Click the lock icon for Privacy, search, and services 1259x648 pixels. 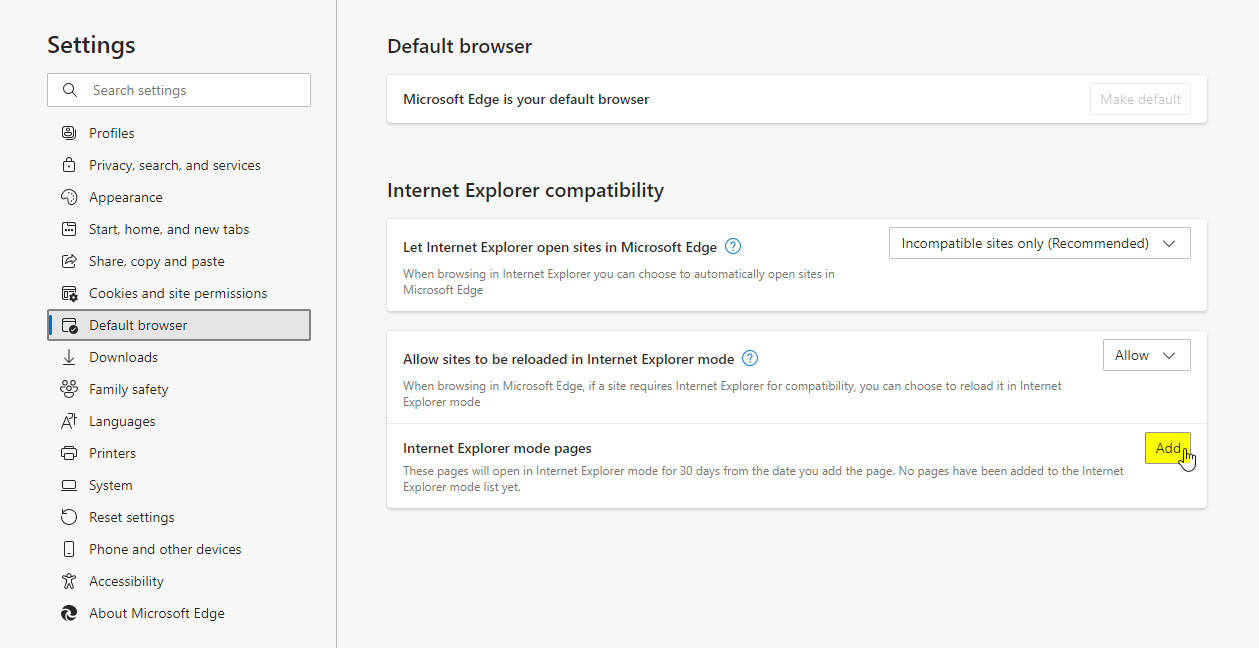[x=69, y=165]
